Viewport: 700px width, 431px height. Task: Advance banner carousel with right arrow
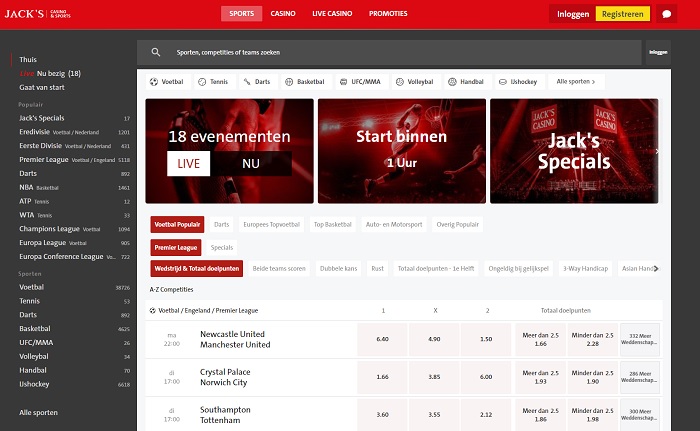pos(657,151)
